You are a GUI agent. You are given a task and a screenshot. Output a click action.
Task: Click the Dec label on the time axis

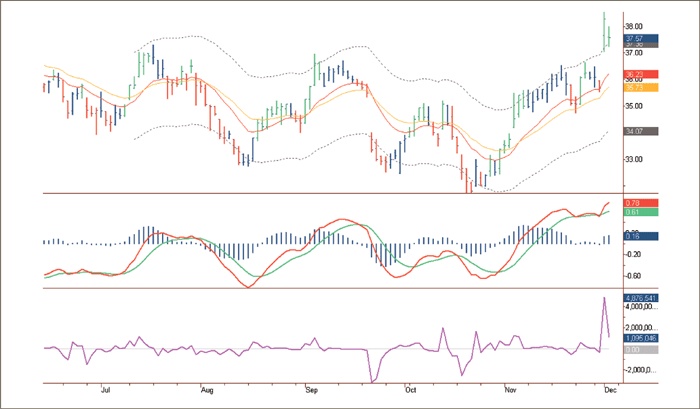[610, 385]
